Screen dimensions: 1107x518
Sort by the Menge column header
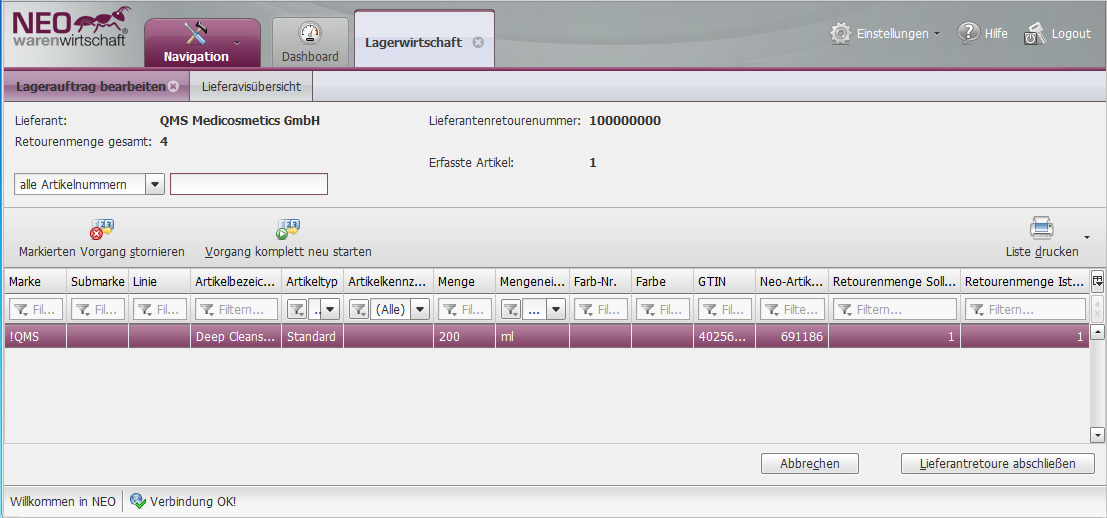pos(465,282)
